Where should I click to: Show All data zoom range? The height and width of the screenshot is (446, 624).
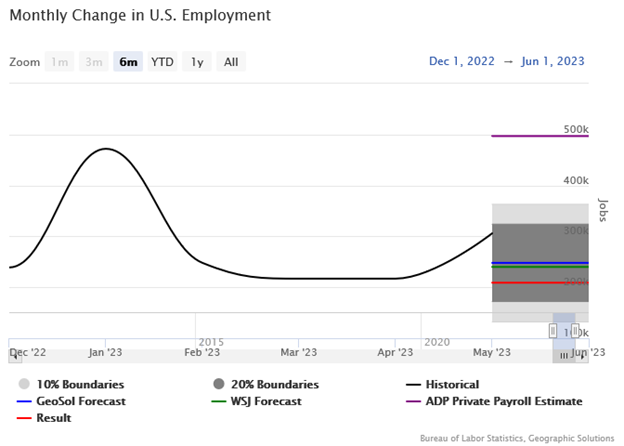[231, 62]
